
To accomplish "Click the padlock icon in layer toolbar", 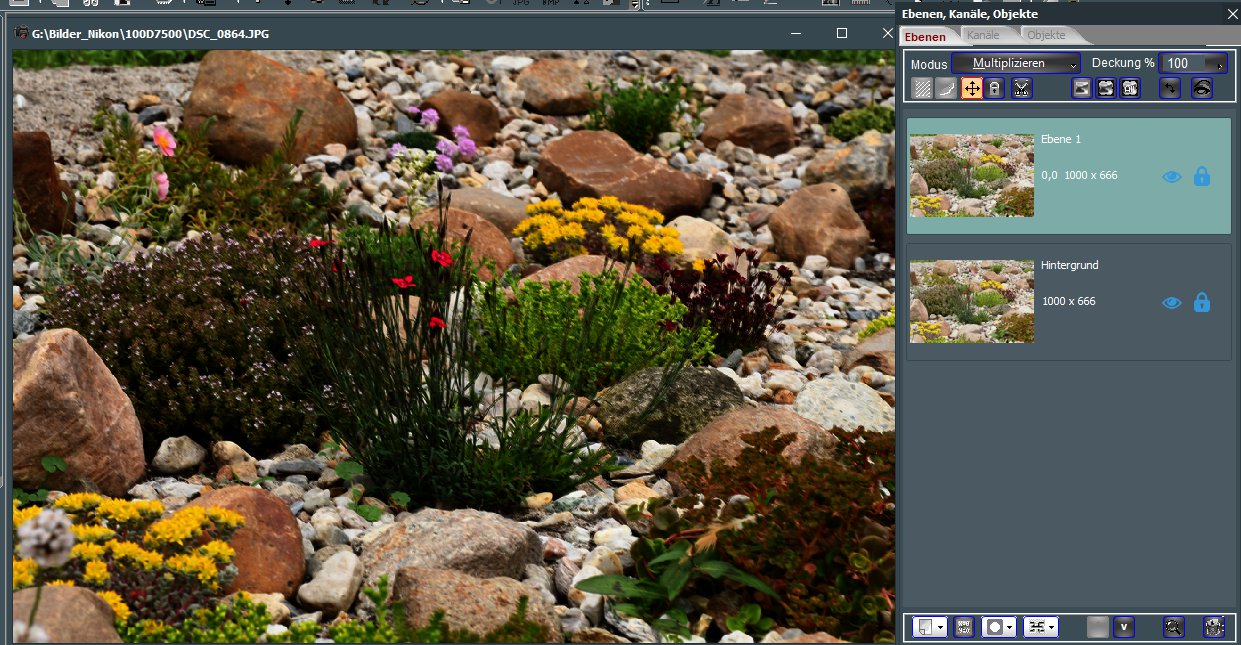I will tap(994, 88).
